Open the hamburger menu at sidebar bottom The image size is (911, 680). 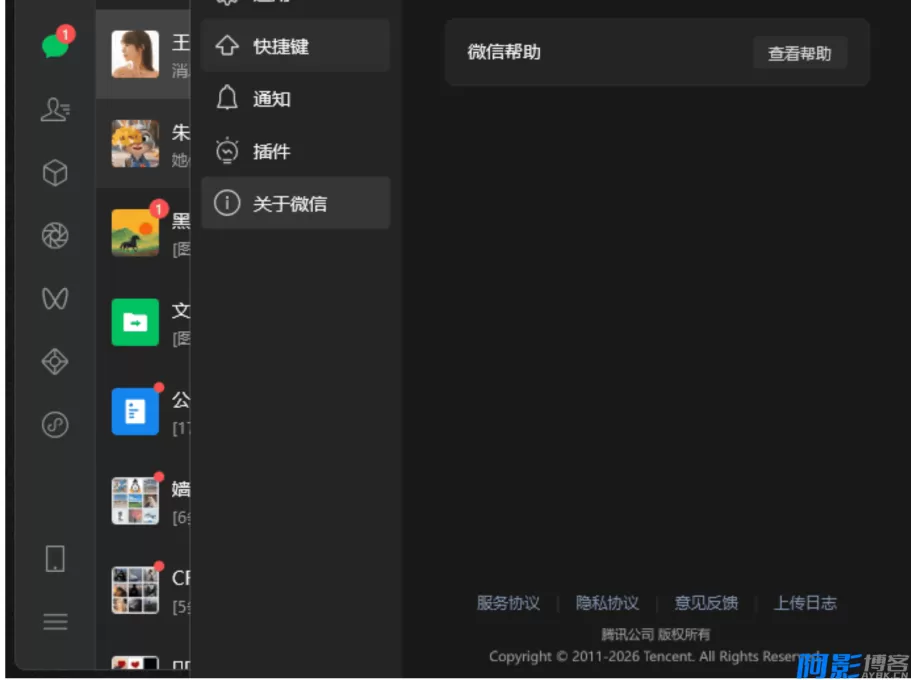point(54,621)
